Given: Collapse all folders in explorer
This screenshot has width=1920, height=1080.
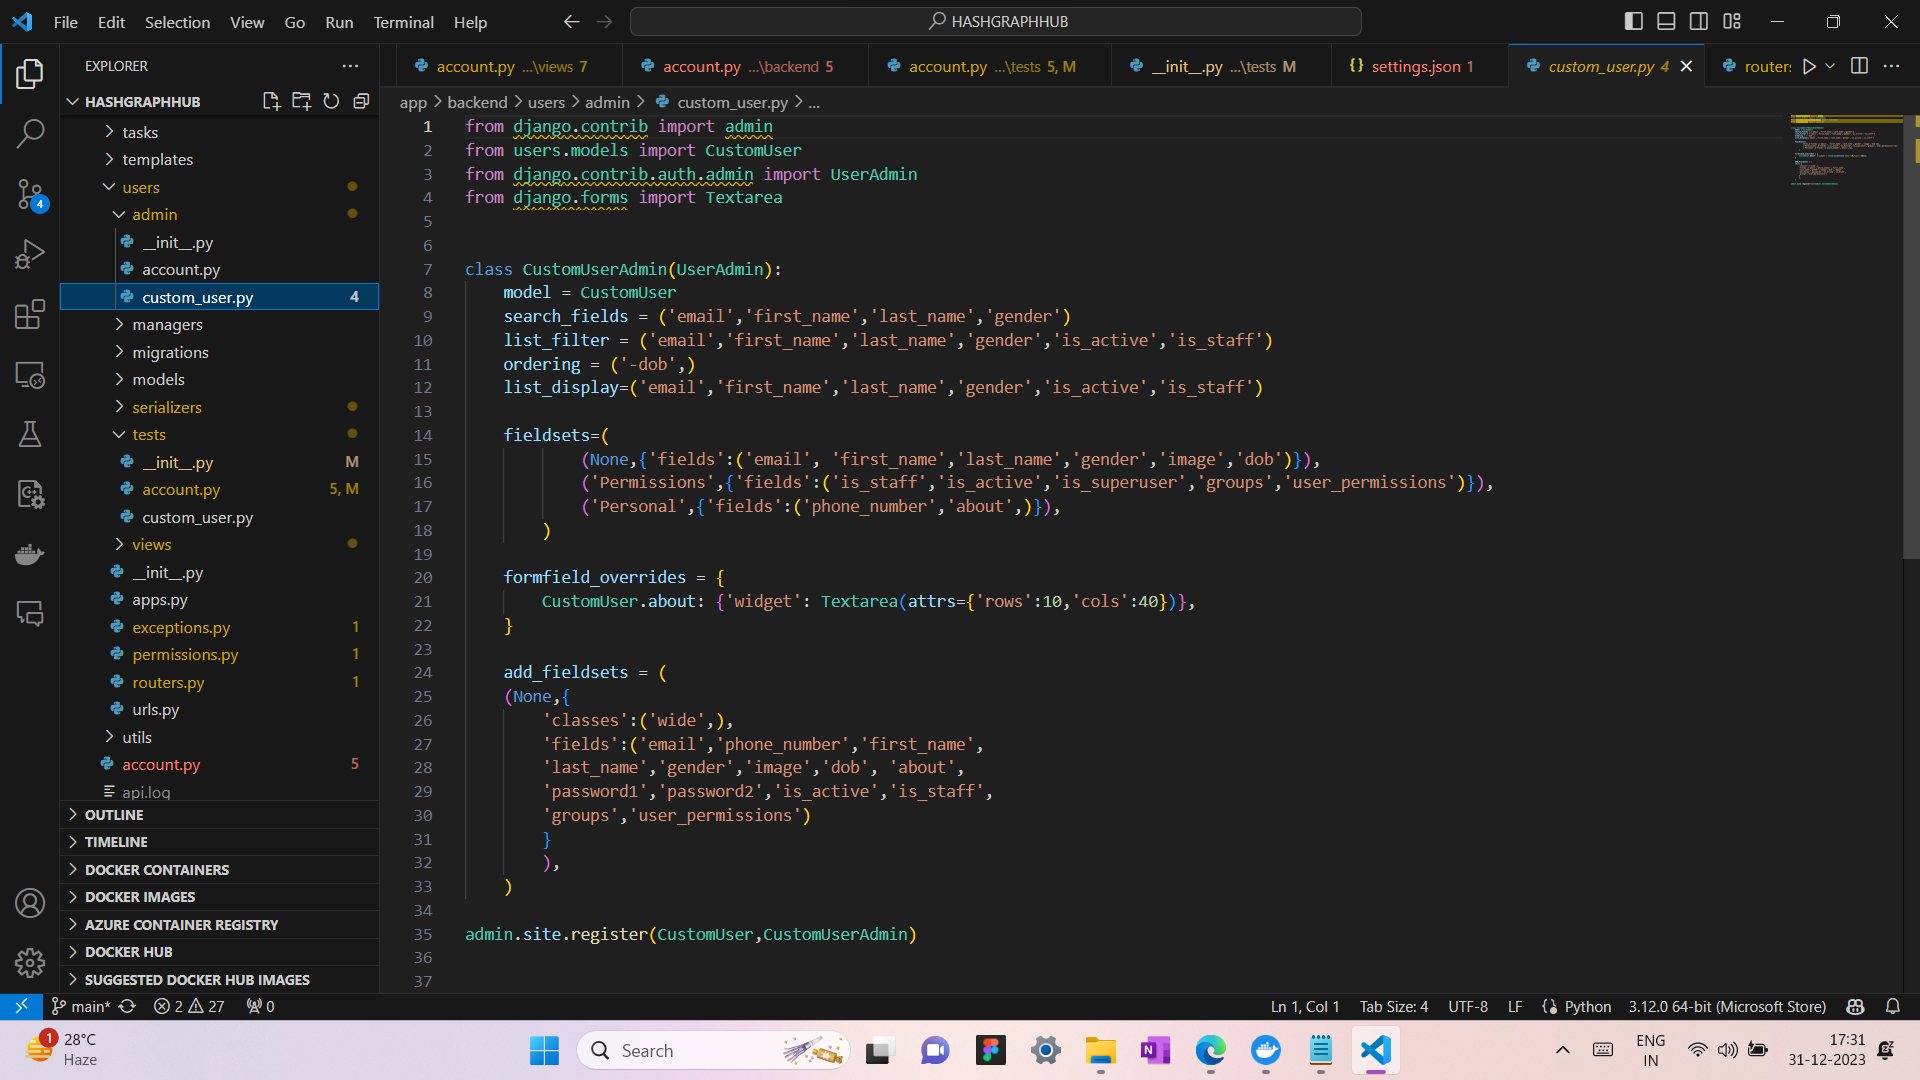Looking at the screenshot, I should (361, 101).
